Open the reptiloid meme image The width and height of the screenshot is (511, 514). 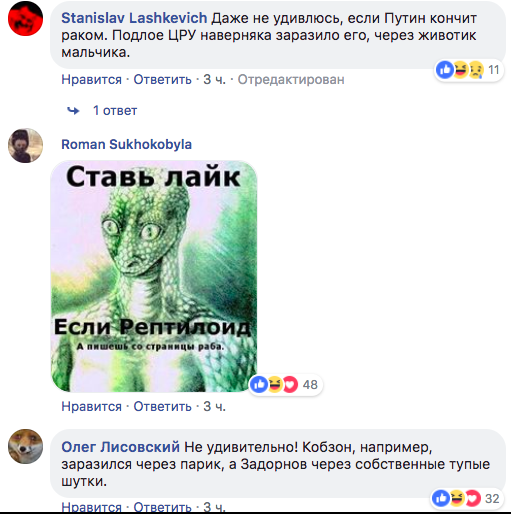pyautogui.click(x=154, y=276)
